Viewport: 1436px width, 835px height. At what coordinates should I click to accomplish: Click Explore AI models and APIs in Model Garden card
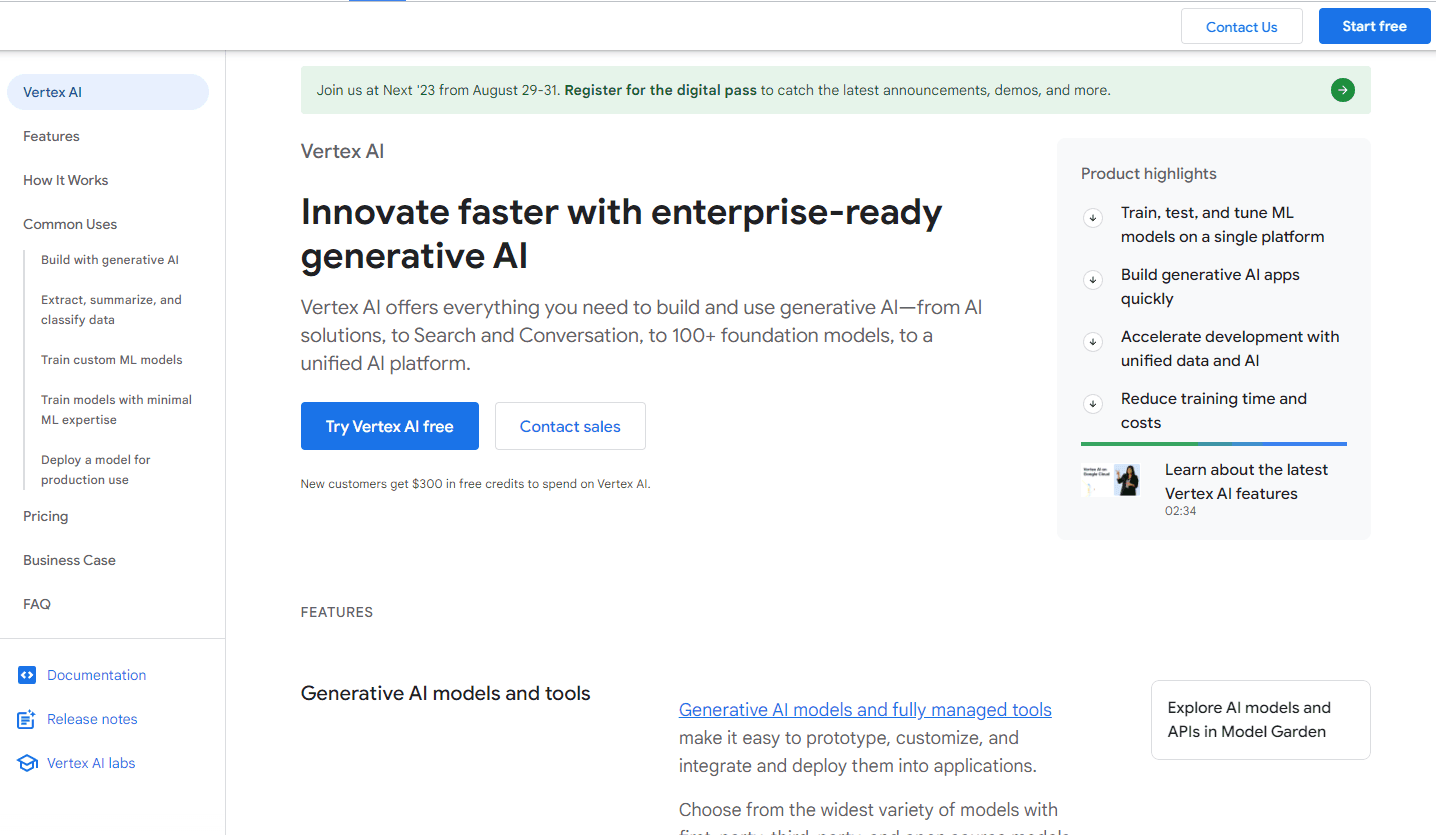[x=1261, y=720]
